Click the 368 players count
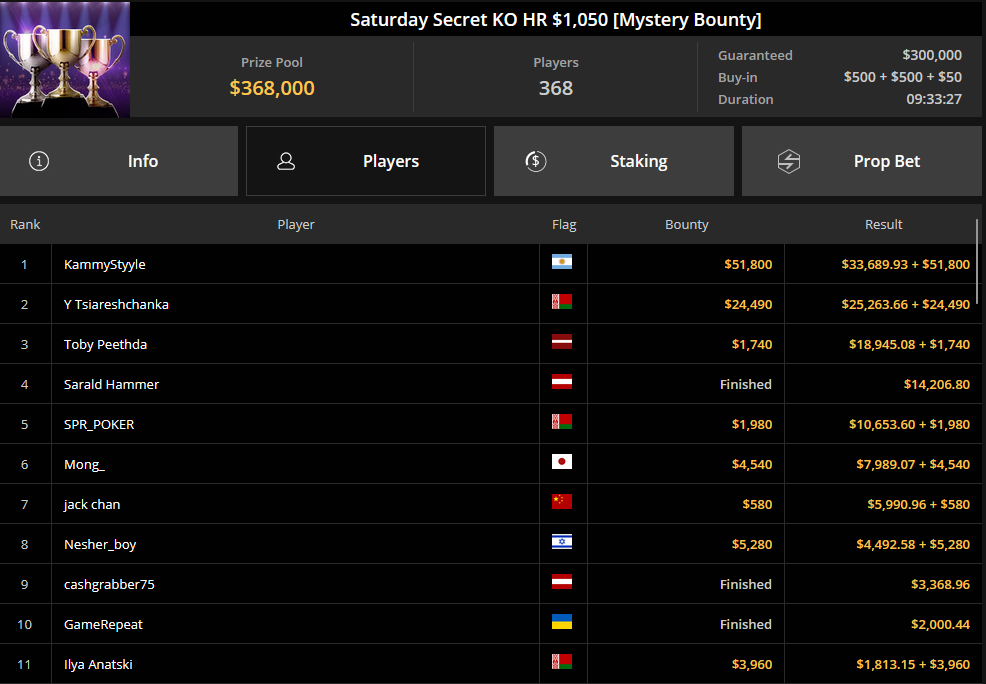Image resolution: width=986 pixels, height=684 pixels. pos(556,88)
